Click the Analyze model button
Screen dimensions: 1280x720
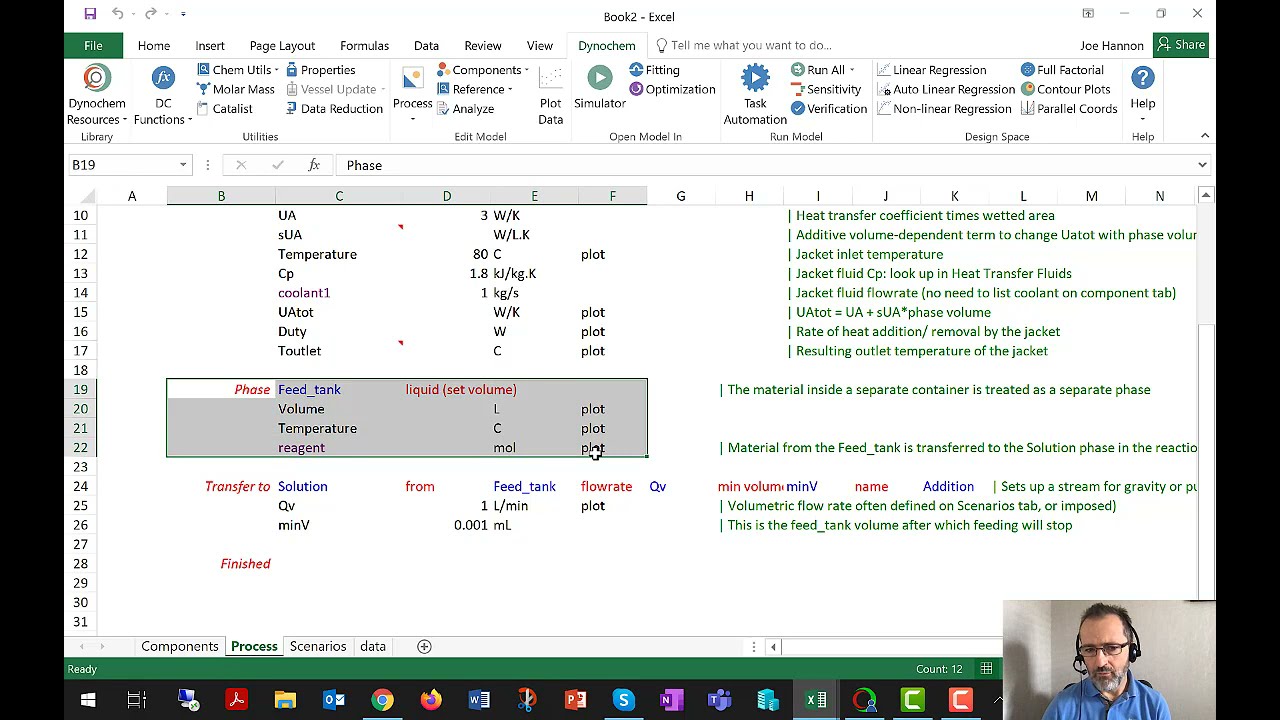tap(465, 109)
